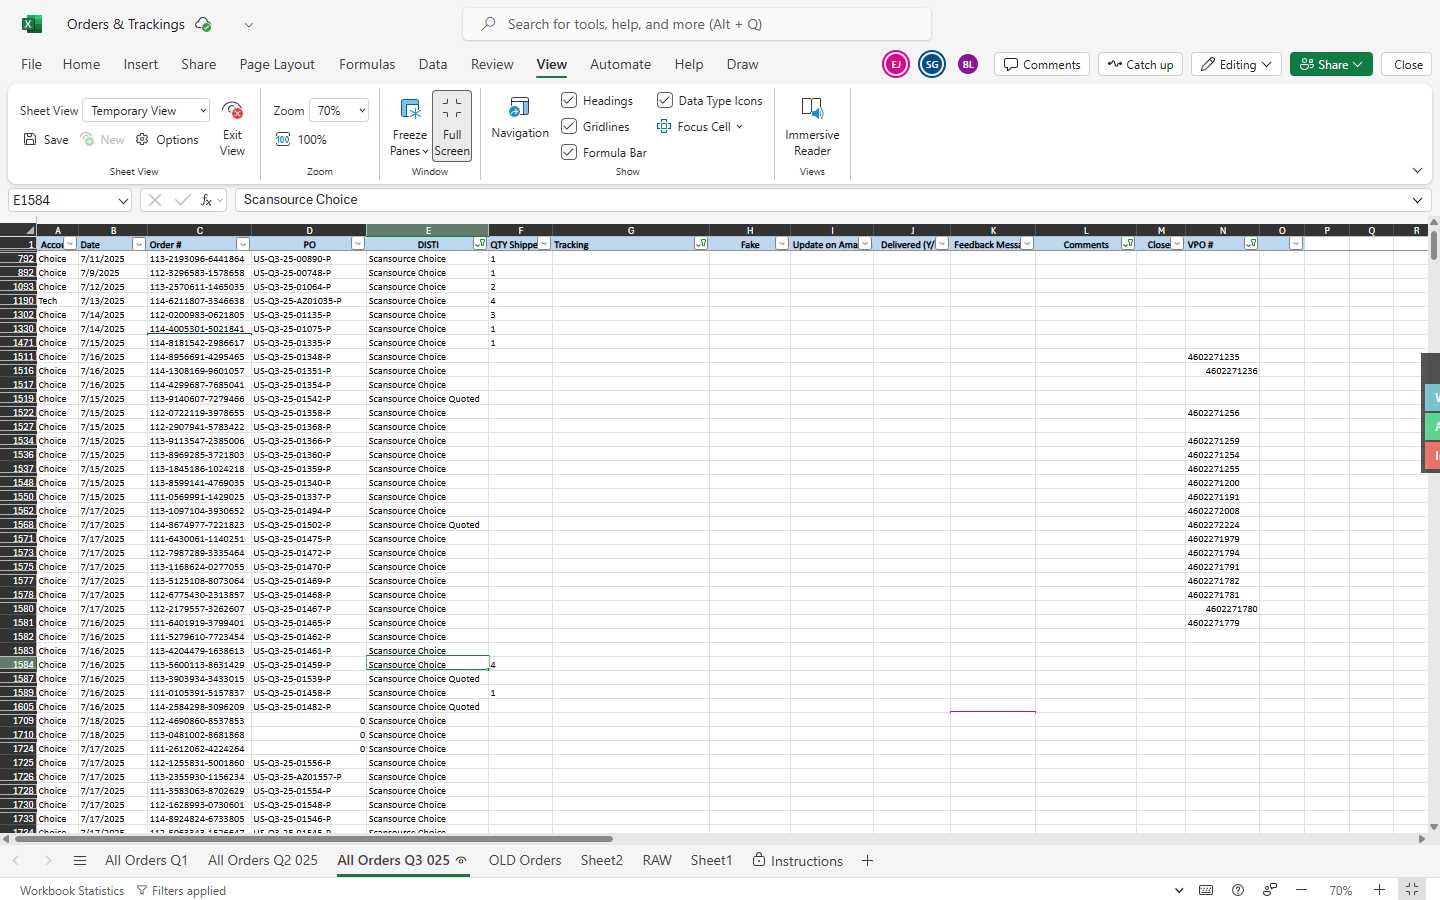Screen dimensions: 1440x900
Task: Select row header 1584
Action: (x=18, y=665)
